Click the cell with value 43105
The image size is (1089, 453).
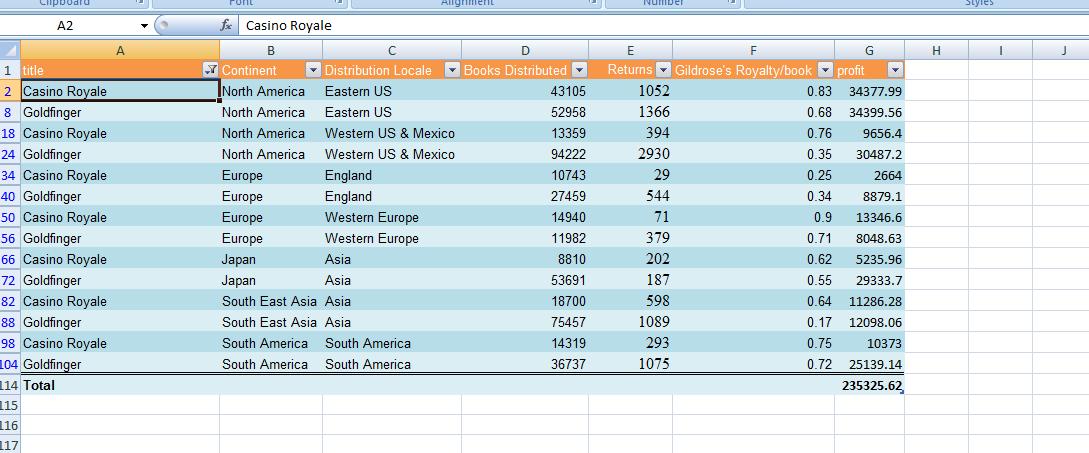[525, 91]
